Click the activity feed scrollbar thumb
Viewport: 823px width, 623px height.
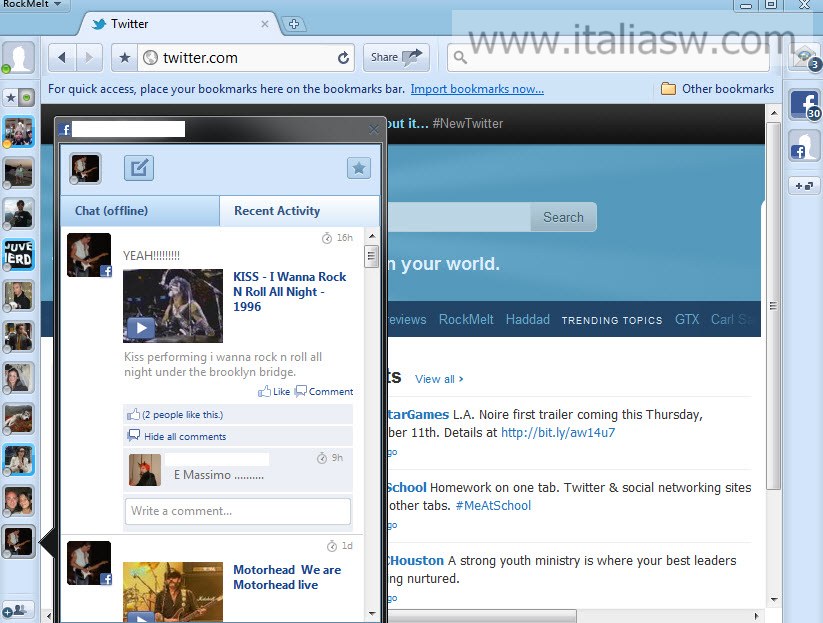click(x=372, y=256)
